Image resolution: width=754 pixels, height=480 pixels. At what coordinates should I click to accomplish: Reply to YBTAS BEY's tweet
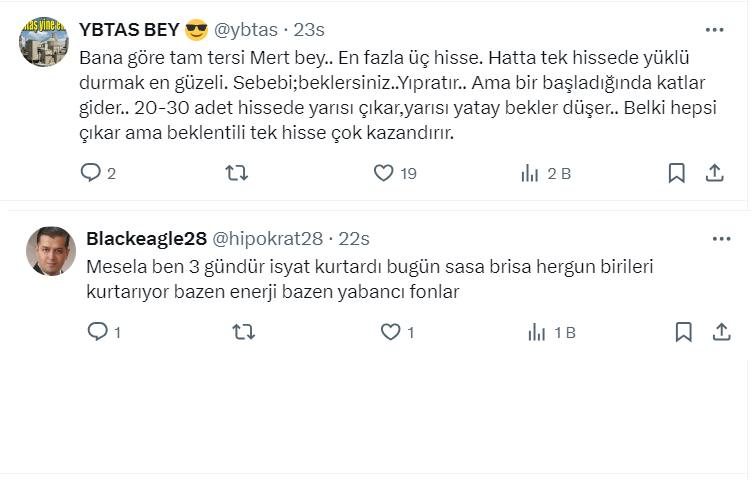[91, 173]
